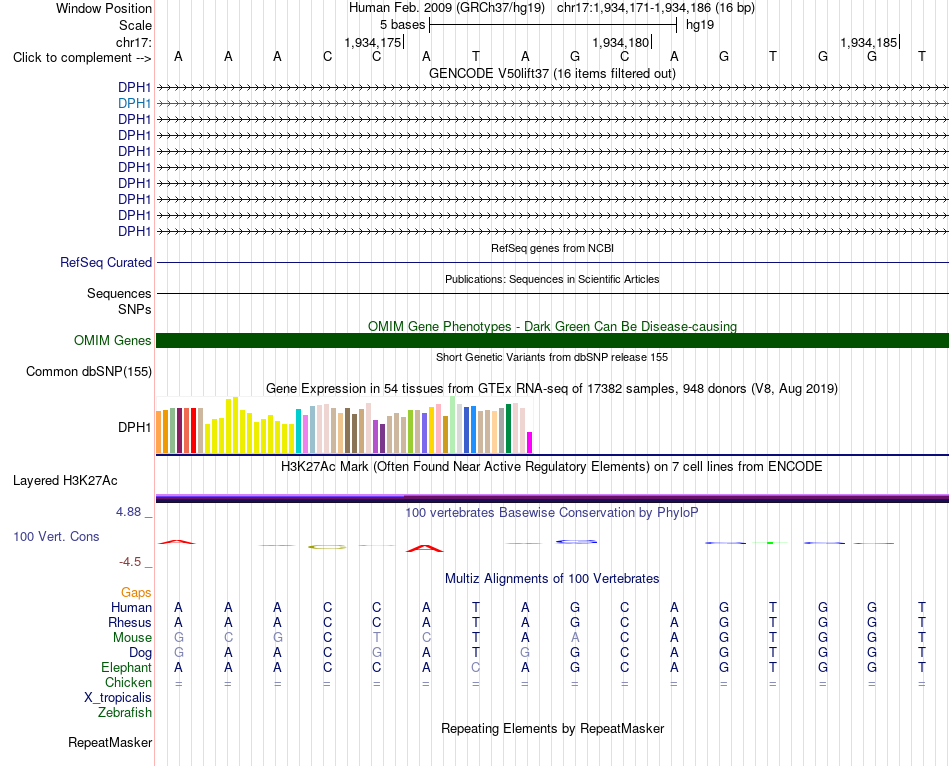Open the '100 vertebrates Basewise Conservation by PhyloP' title
The height and width of the screenshot is (766, 950).
coord(552,513)
